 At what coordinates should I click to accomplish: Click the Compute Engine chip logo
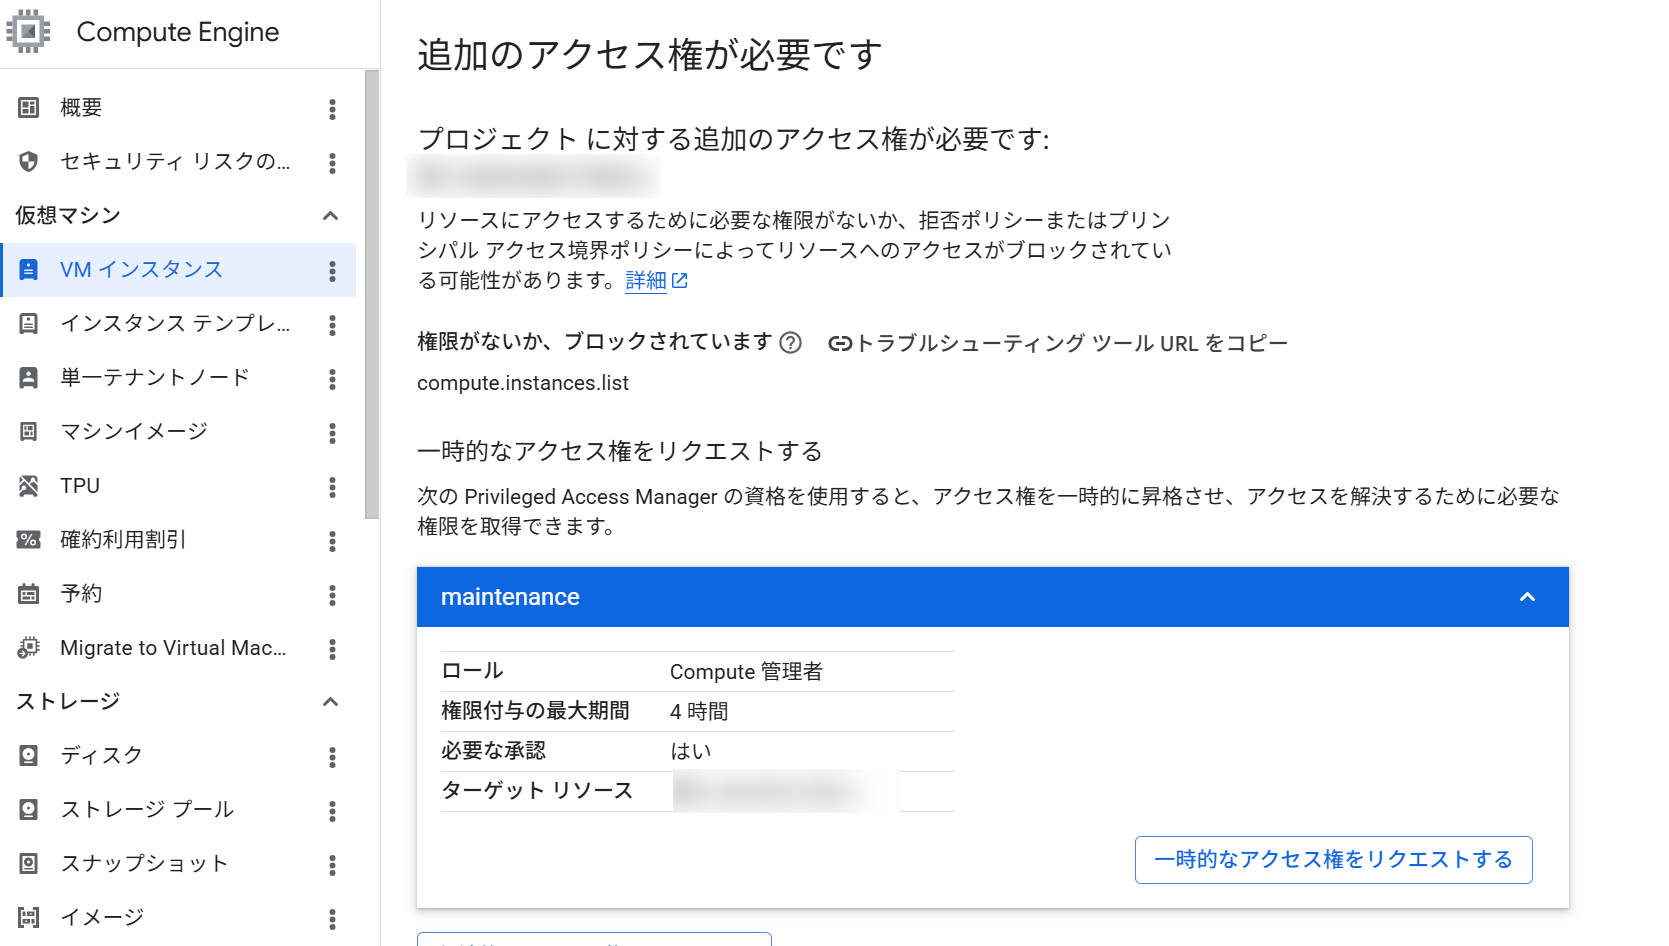[x=30, y=30]
